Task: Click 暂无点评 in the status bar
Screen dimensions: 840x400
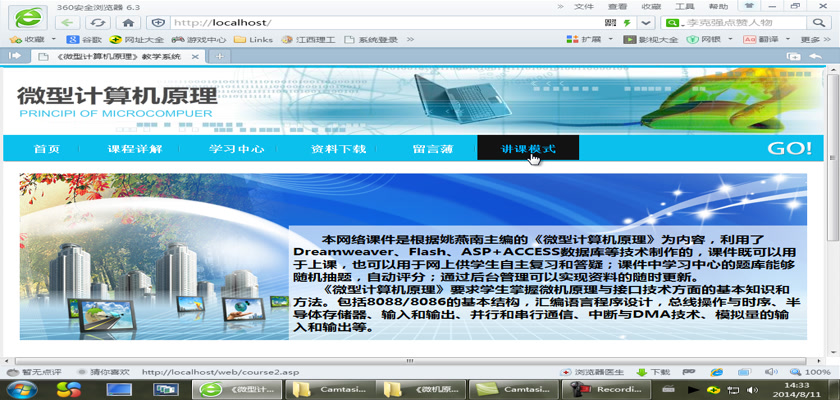Action: (x=33, y=372)
